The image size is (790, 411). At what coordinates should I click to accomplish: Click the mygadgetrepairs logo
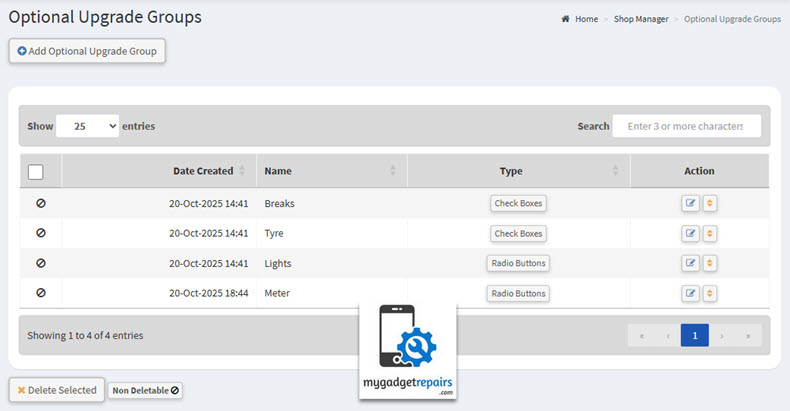coord(408,352)
